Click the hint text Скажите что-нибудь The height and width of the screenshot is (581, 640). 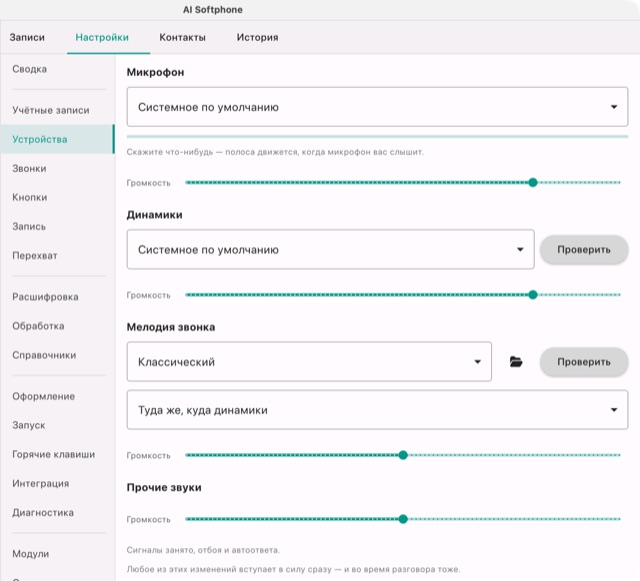tap(275, 152)
